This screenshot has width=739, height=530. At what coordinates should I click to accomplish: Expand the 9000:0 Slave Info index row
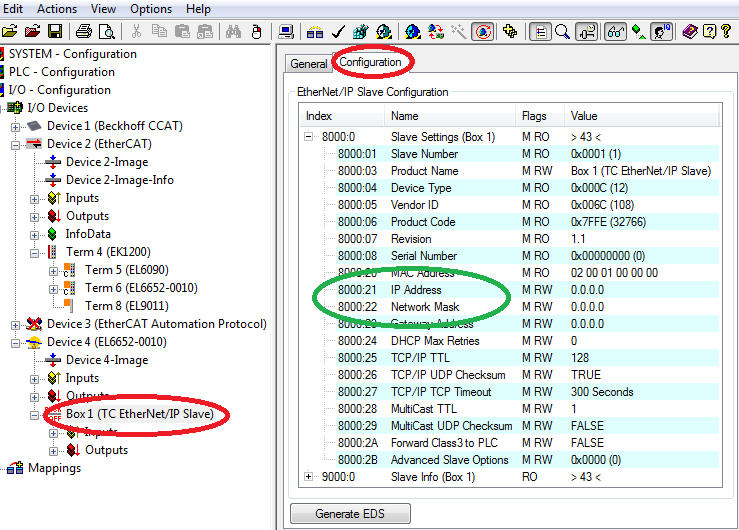(x=308, y=476)
